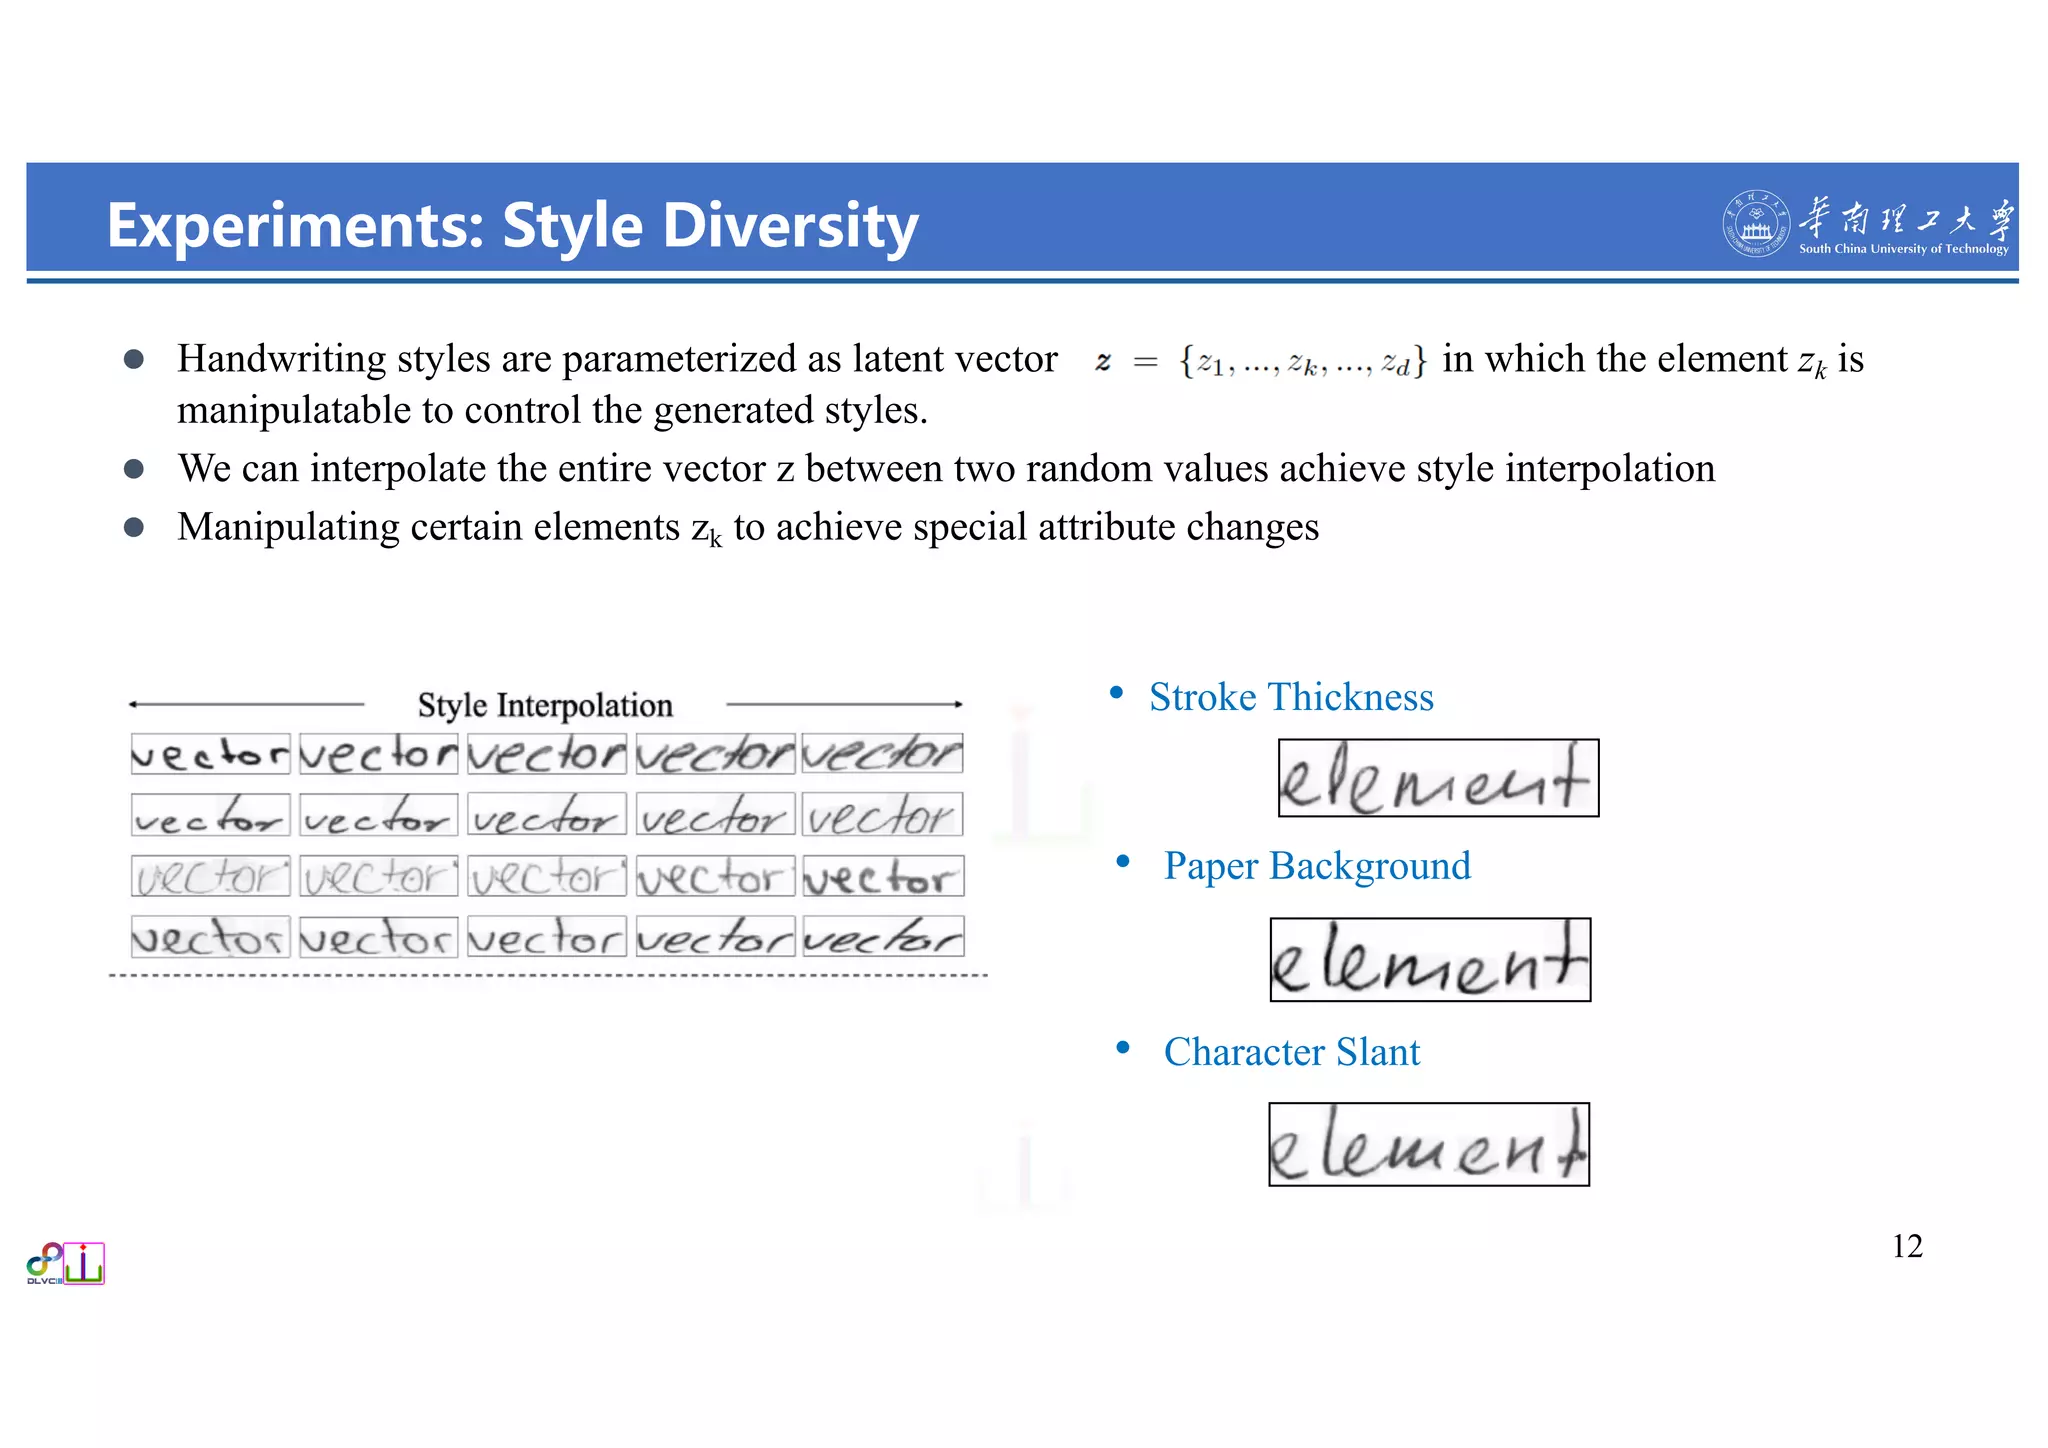Click South China University of Technology text
This screenshot has width=2048, height=1448.
pos(1903,249)
